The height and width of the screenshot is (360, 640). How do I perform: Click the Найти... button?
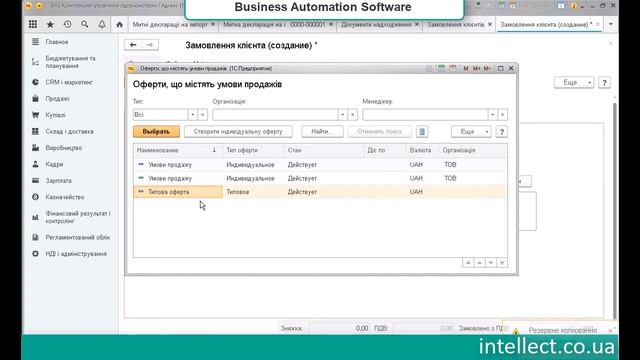click(322, 131)
